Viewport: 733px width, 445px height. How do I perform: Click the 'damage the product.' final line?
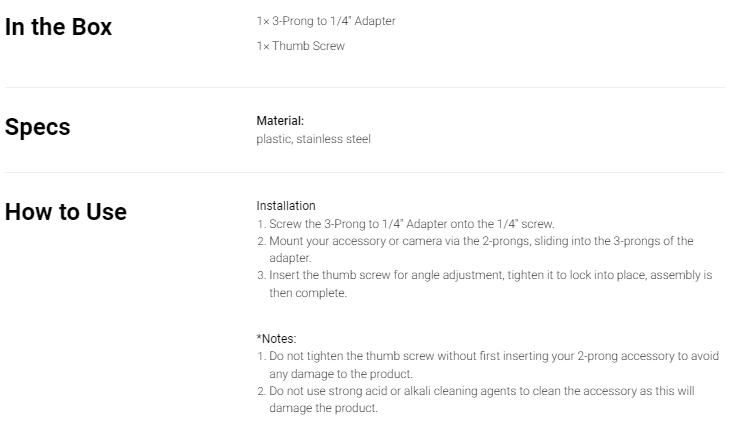323,408
